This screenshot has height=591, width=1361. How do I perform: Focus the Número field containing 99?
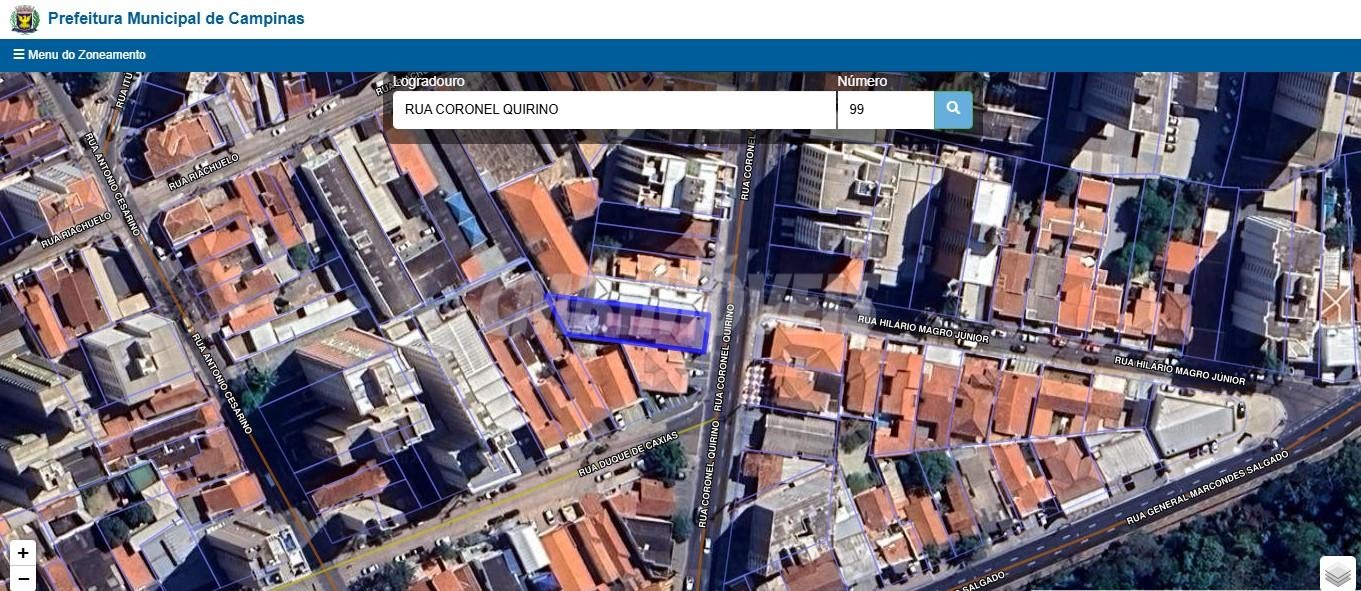885,110
